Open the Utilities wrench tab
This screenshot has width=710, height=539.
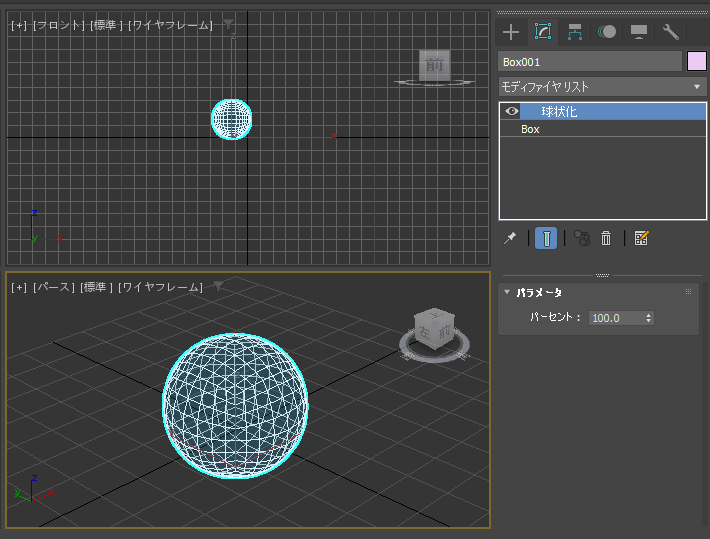(671, 32)
